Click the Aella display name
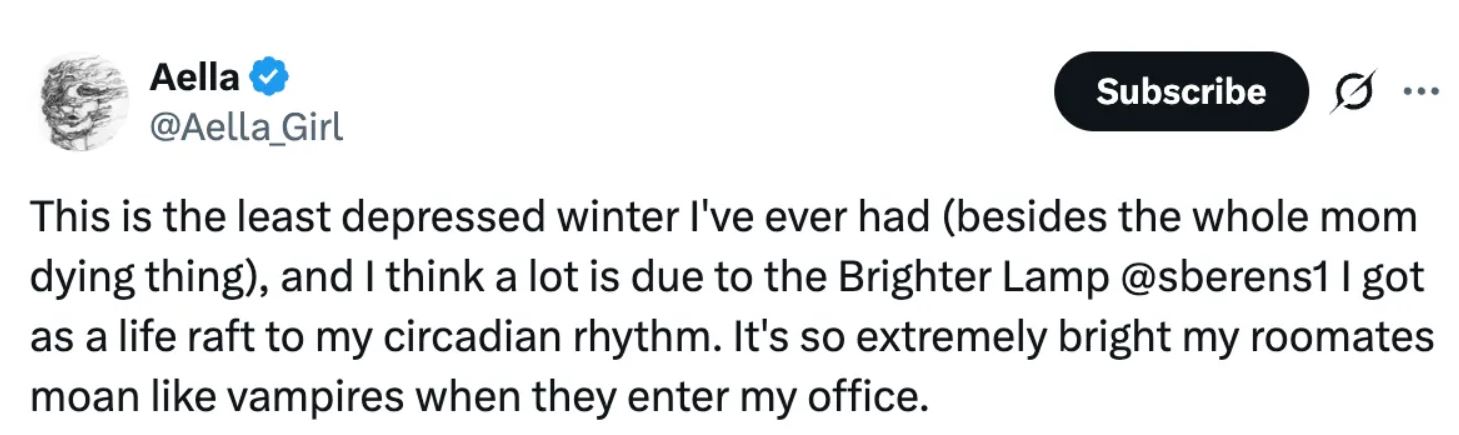1459x435 pixels. (x=194, y=76)
